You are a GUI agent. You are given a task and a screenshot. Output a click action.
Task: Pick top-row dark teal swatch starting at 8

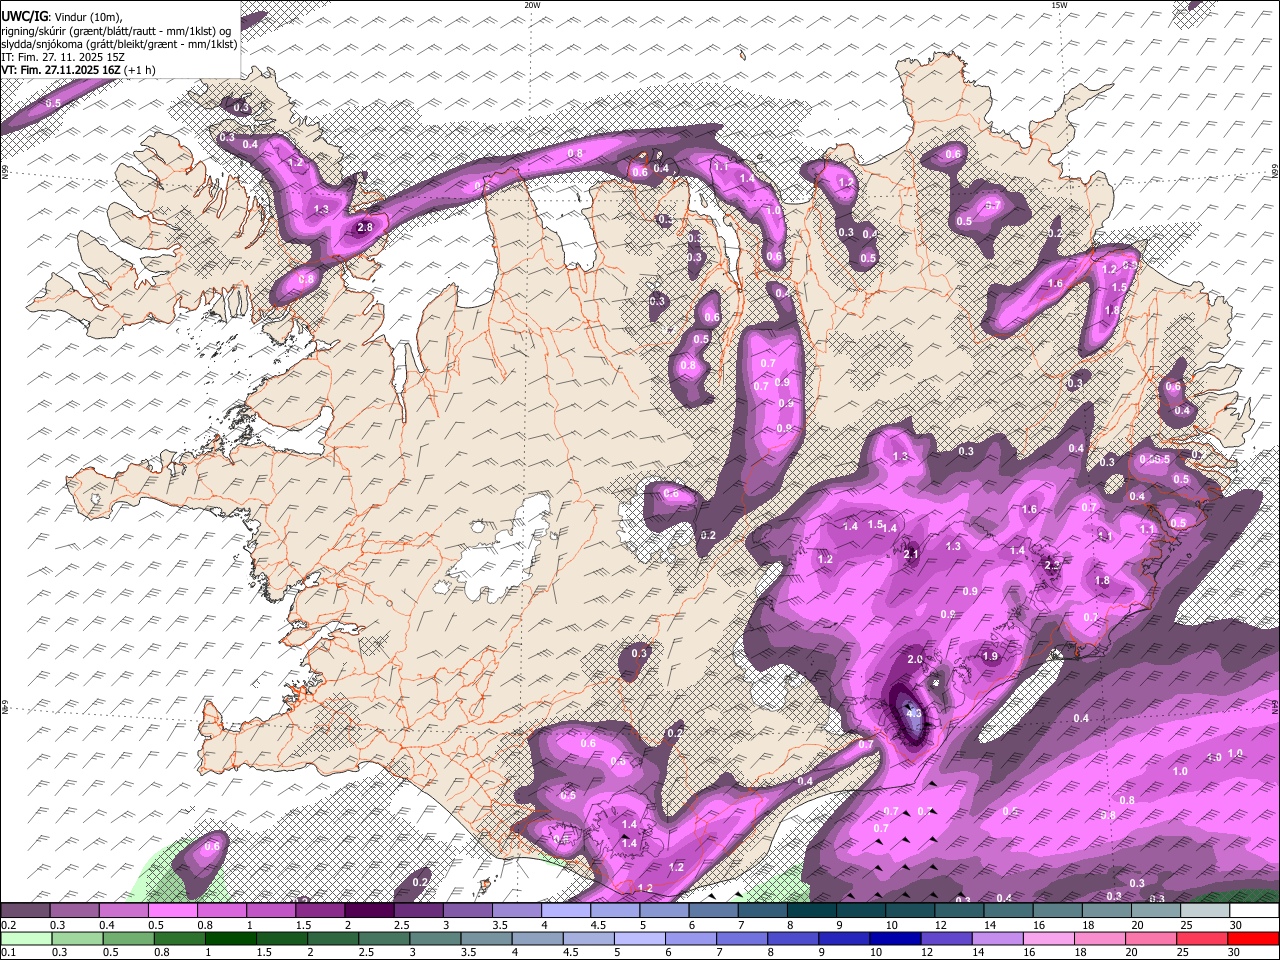click(812, 911)
